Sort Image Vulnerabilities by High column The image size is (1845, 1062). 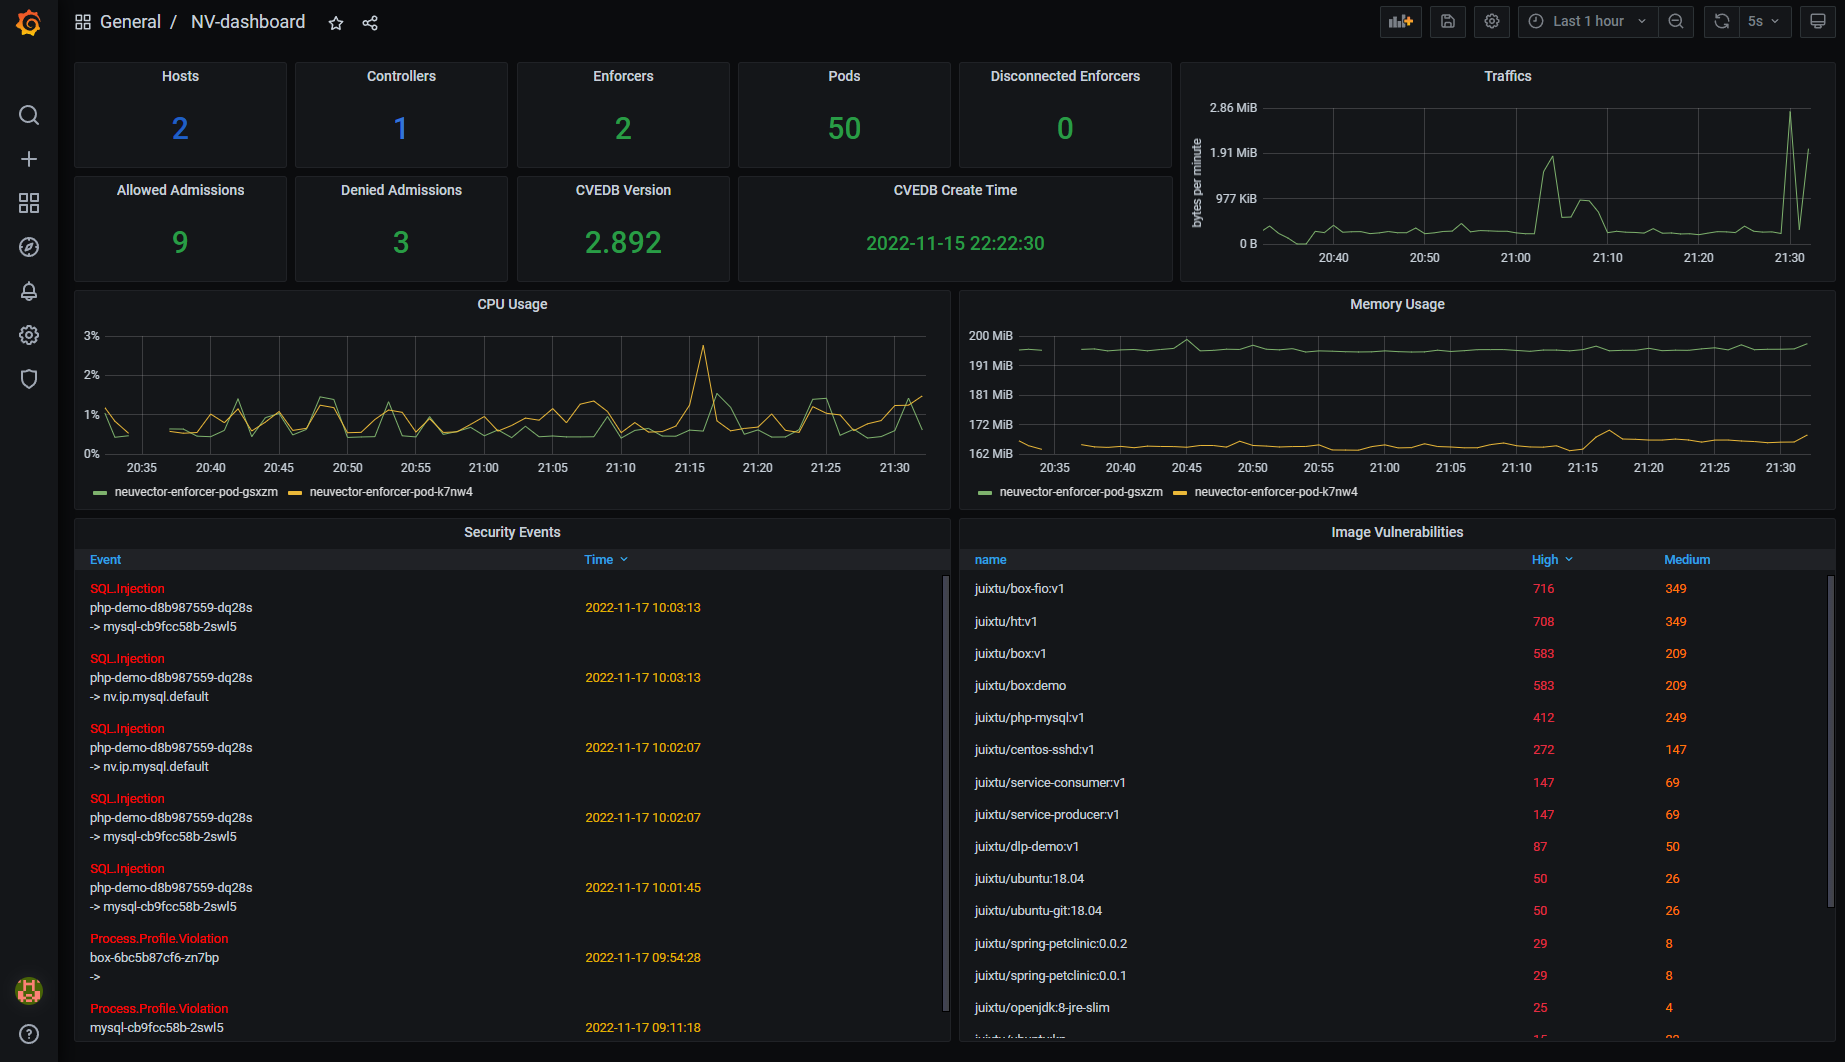coord(1552,560)
